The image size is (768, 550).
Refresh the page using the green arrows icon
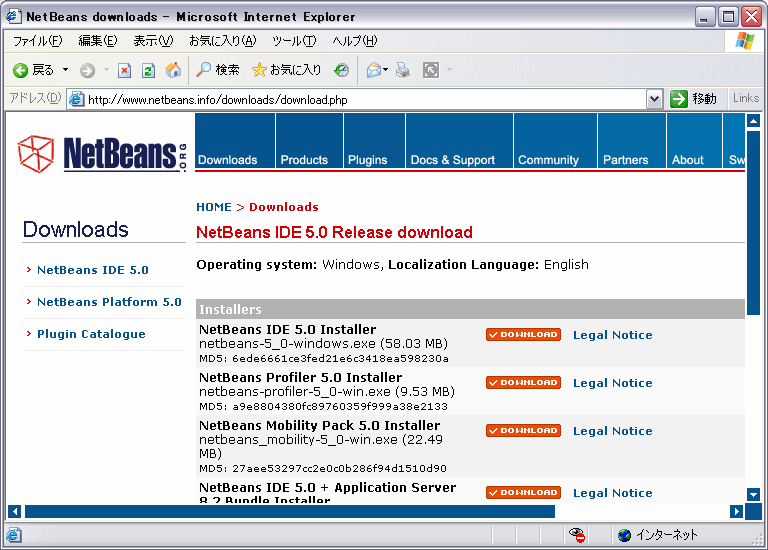[148, 71]
